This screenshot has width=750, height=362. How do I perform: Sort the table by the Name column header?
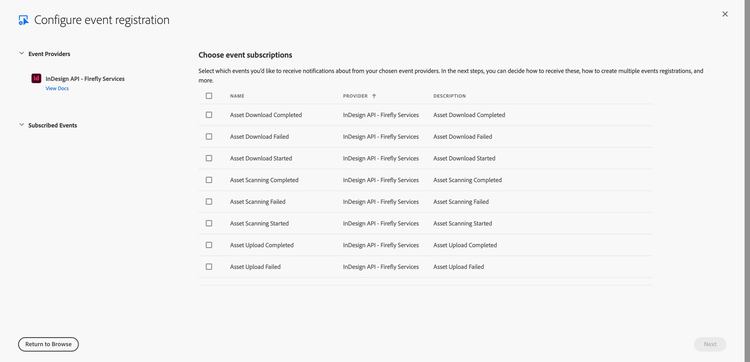pyautogui.click(x=237, y=96)
